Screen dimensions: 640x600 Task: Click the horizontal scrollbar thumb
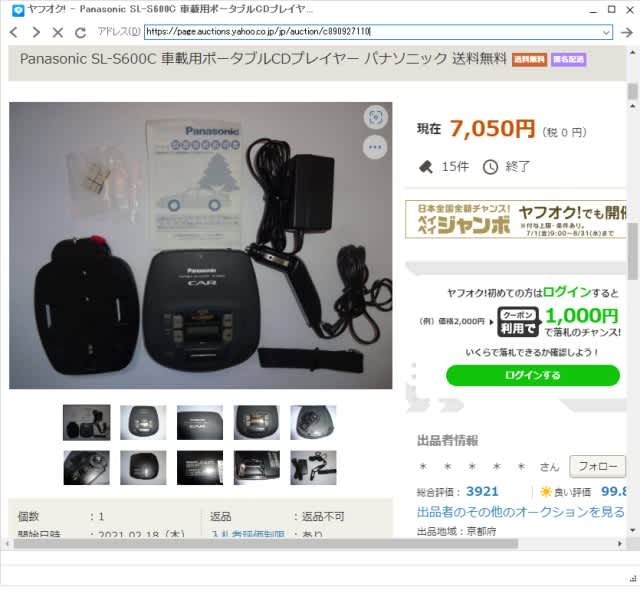coord(266,544)
